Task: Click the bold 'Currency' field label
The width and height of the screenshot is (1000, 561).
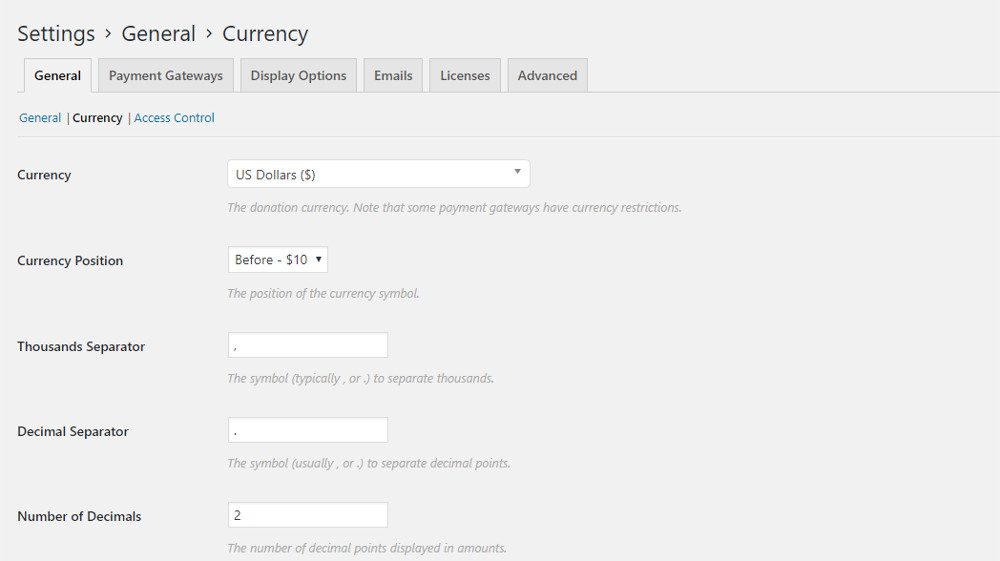Action: (x=44, y=175)
